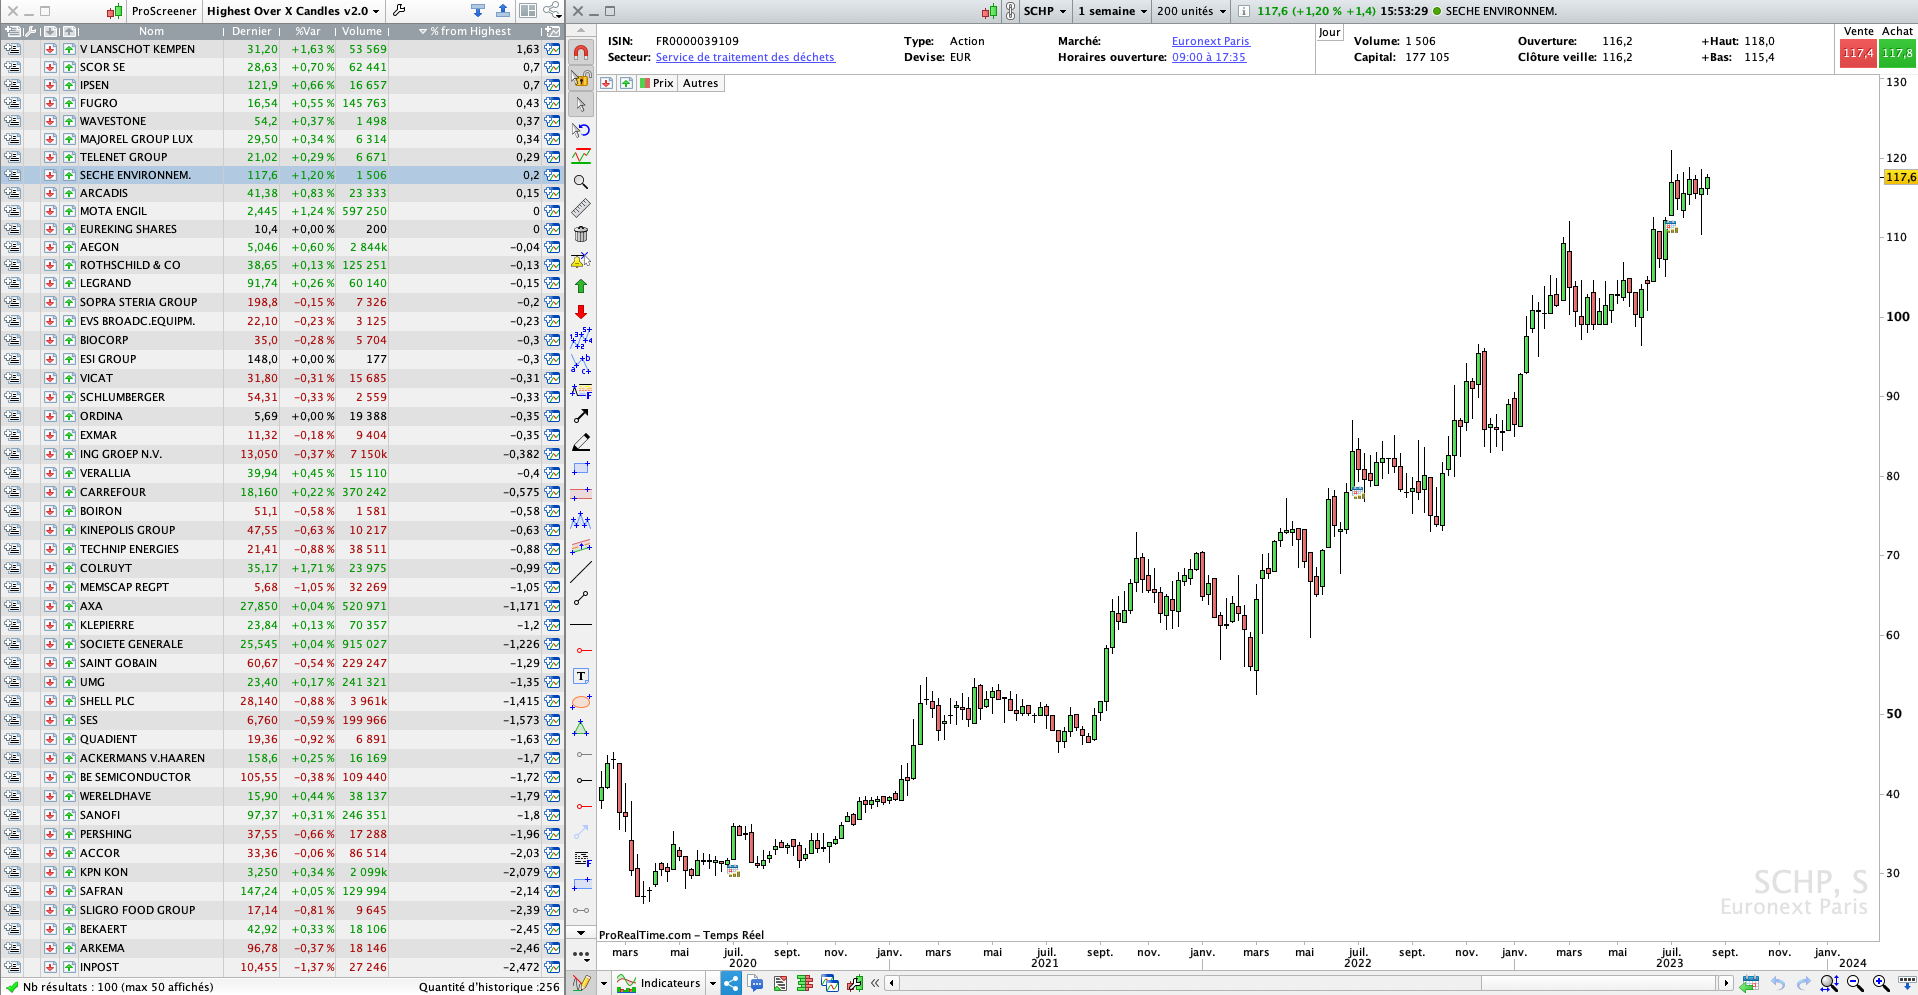Select the Elliott wave 12345 tool
1918x995 pixels.
click(580, 338)
